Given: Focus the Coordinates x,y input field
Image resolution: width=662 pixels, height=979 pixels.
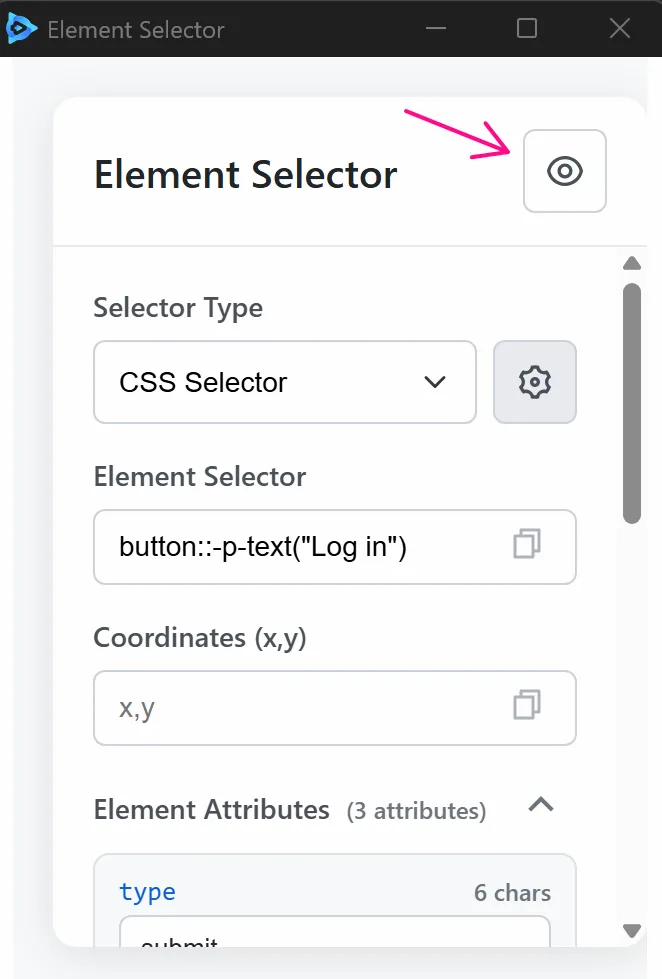Looking at the screenshot, I should (280, 707).
